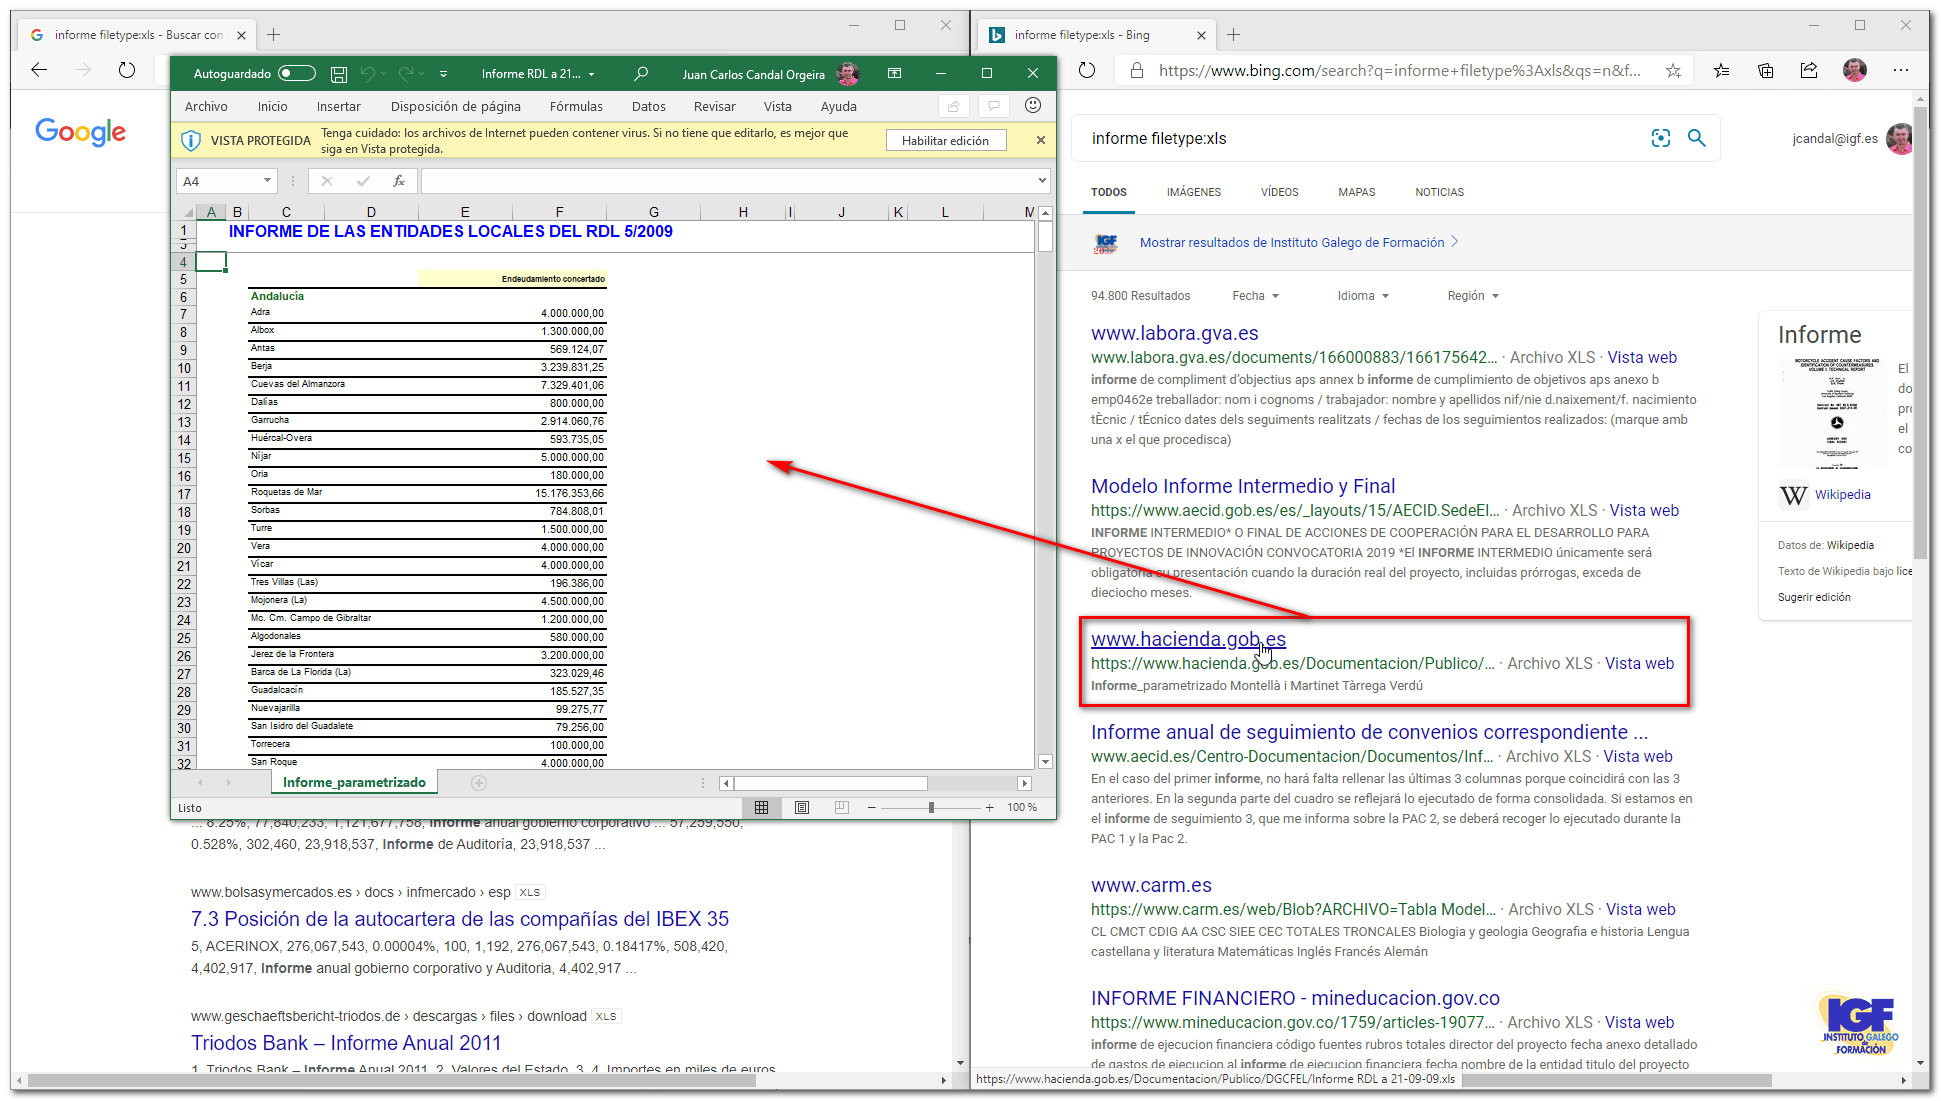Open the Ayuda ribbon tab

[x=839, y=106]
